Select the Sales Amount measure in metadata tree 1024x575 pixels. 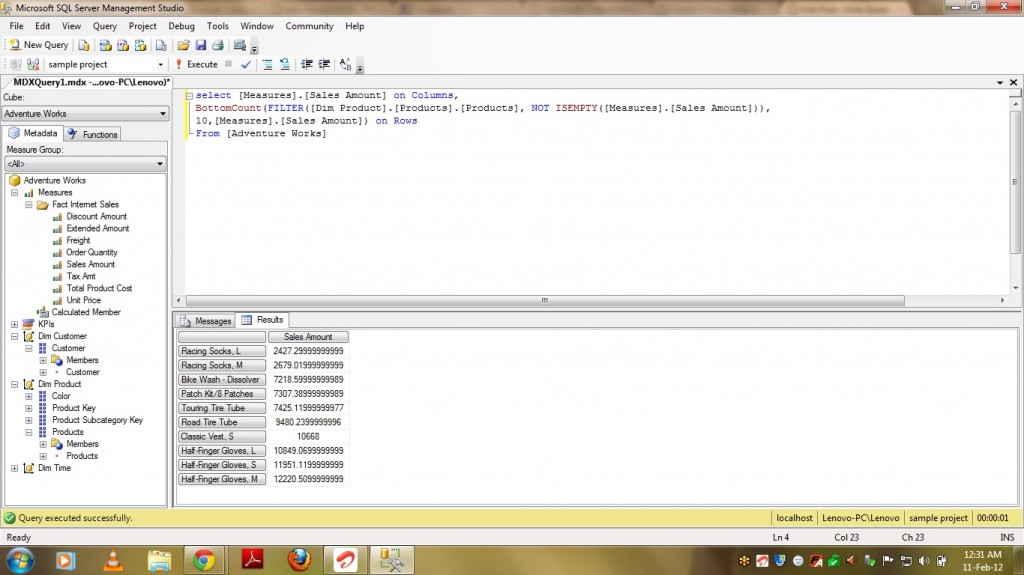(x=90, y=264)
